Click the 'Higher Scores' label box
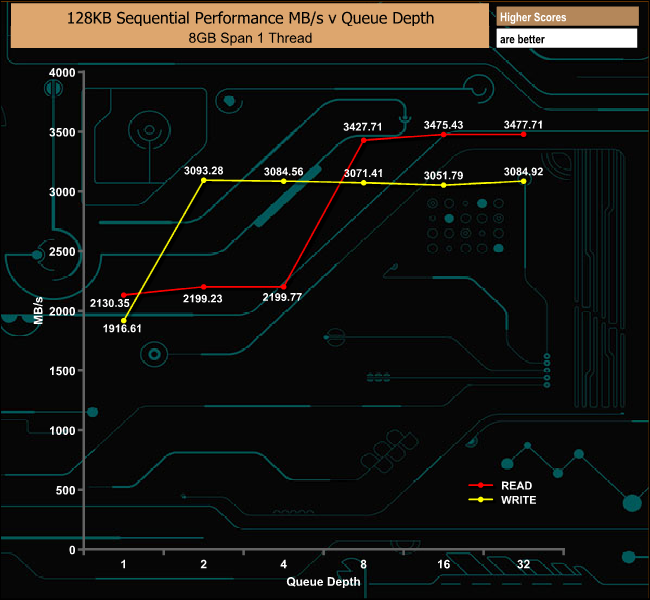This screenshot has height=600, width=650. coord(567,17)
